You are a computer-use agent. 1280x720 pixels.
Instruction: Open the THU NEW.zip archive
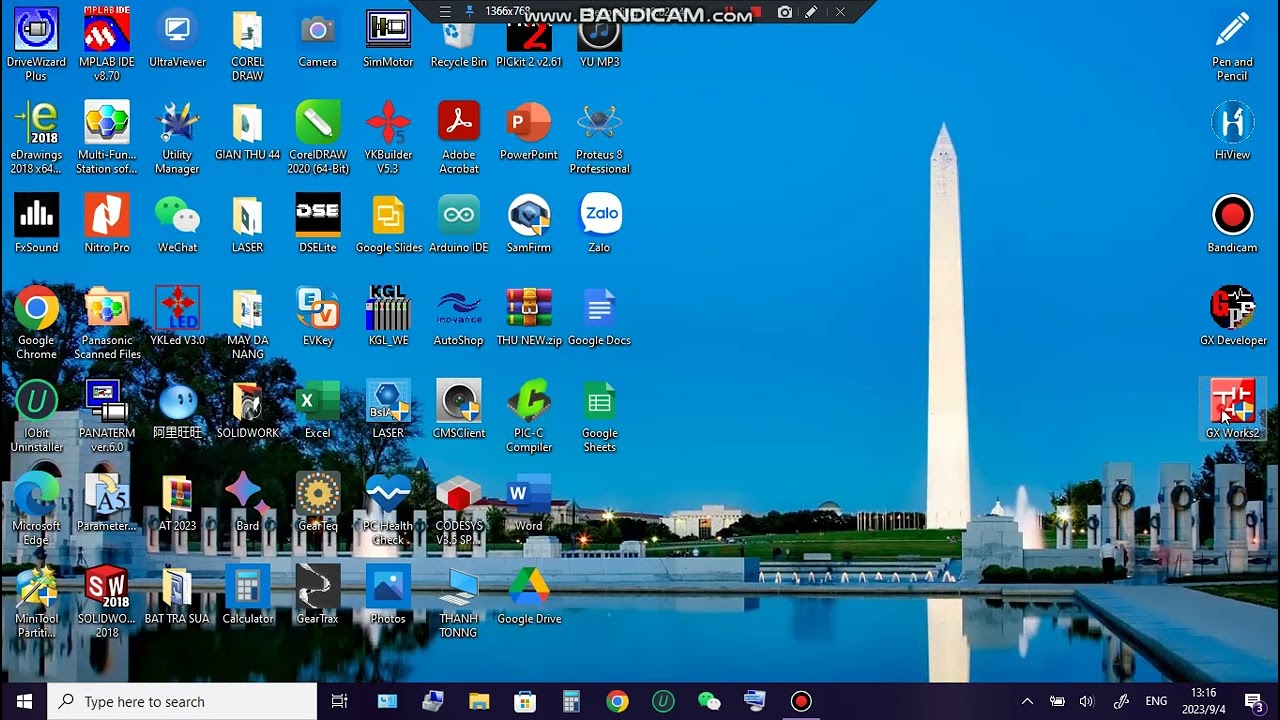click(x=529, y=316)
